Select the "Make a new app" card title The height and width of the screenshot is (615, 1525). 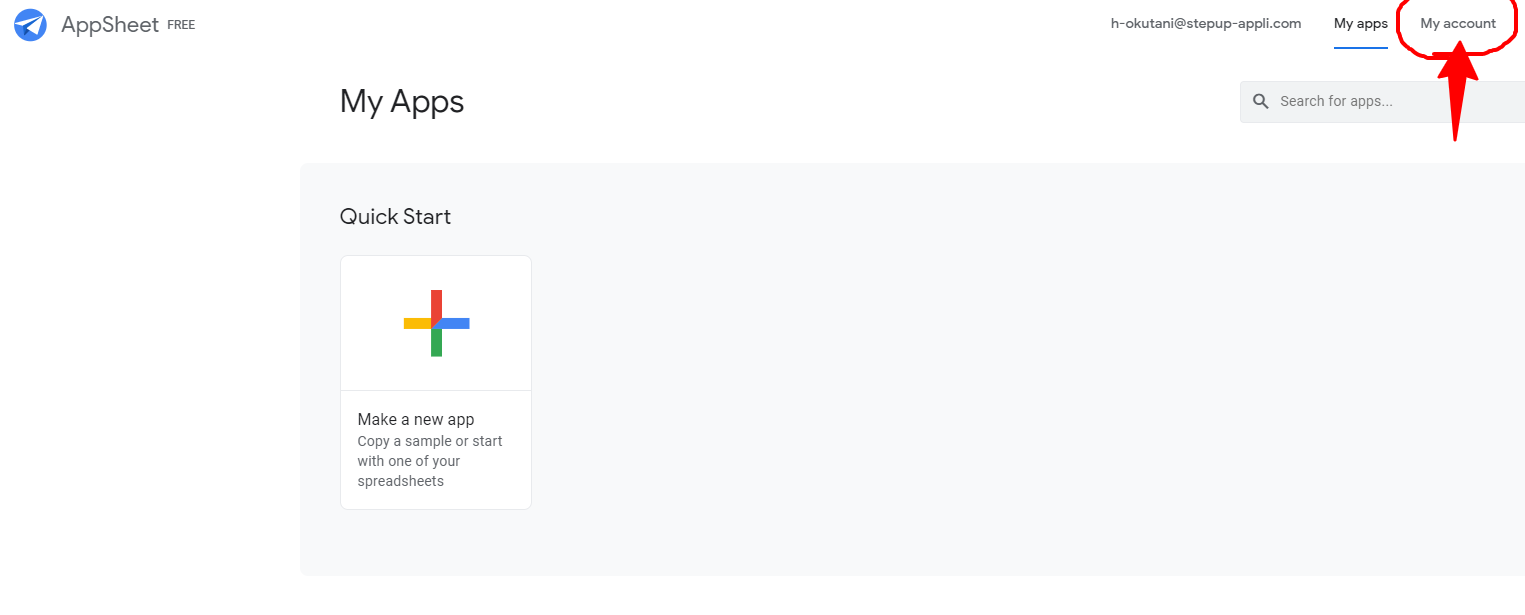416,420
